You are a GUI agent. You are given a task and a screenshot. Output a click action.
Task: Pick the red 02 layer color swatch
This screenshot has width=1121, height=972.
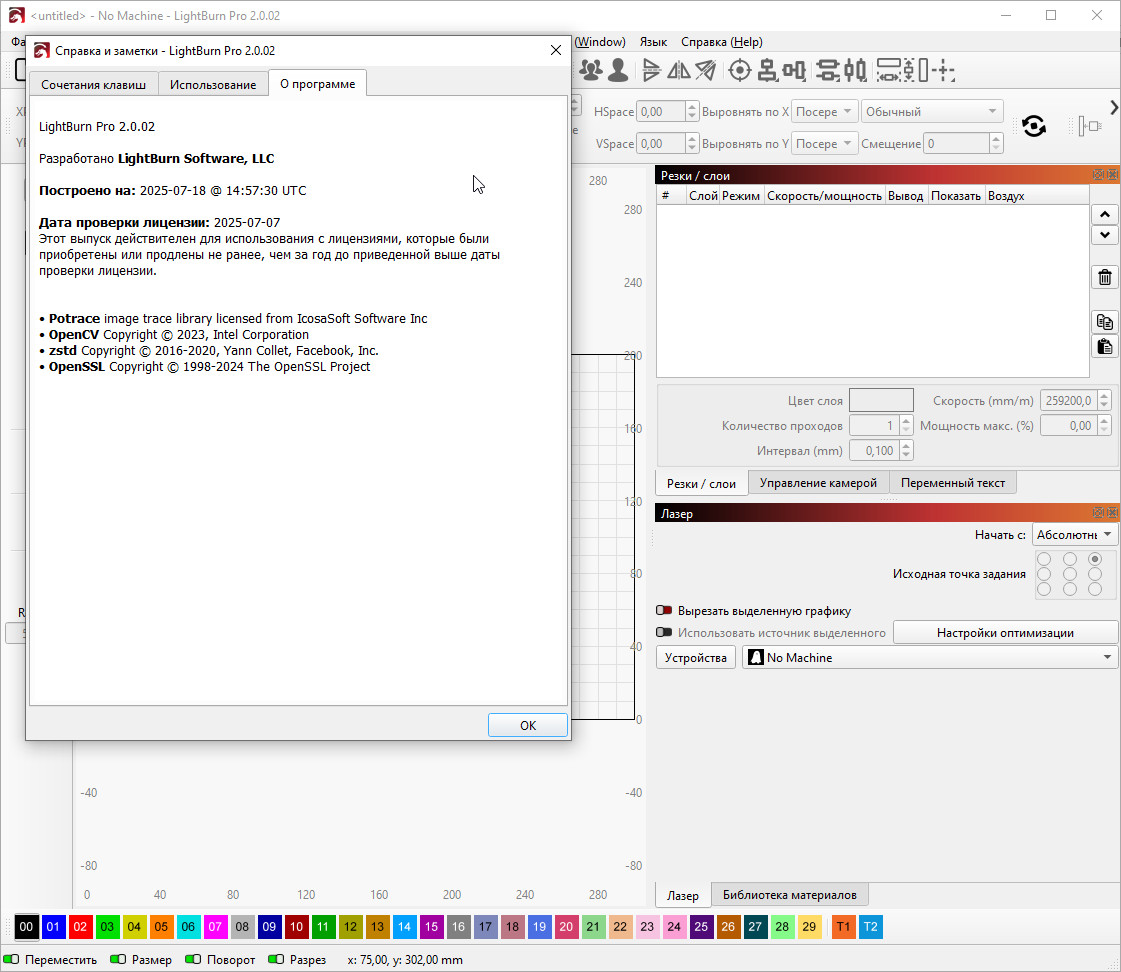[x=81, y=927]
